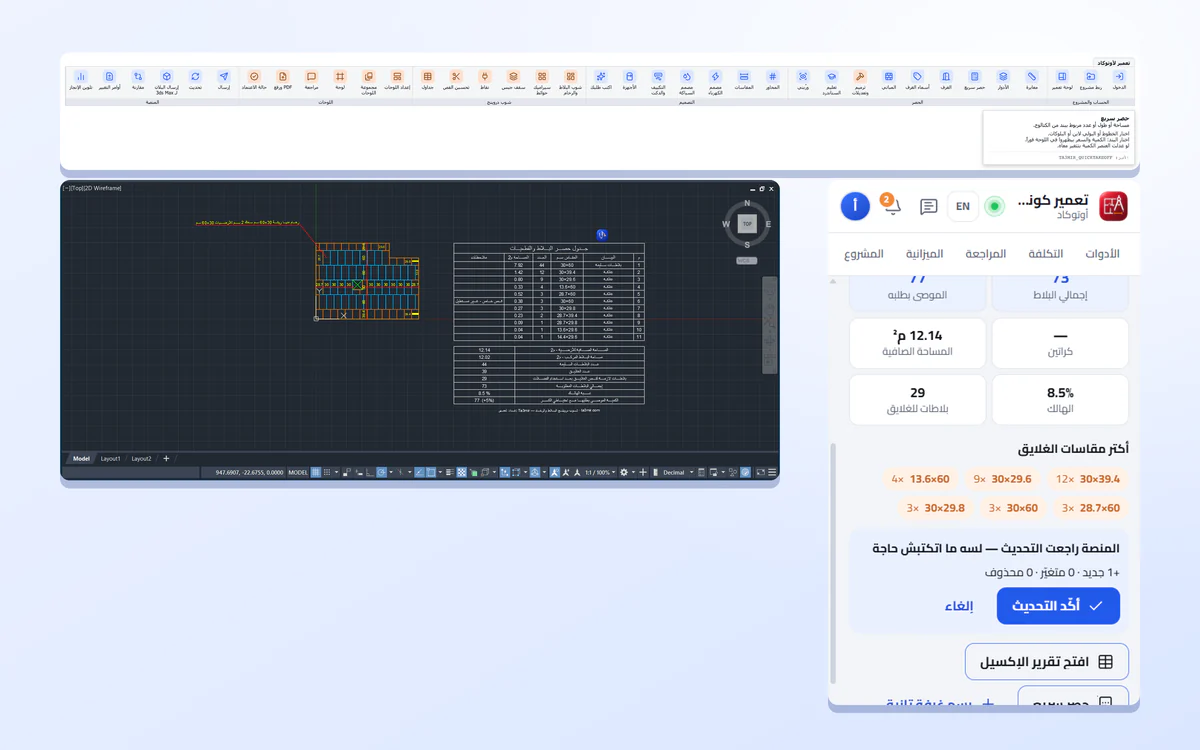Image resolution: width=1200 pixels, height=750 pixels.
Task: Click the 12.14 م² المساحة الصافية card
Action: pyautogui.click(x=917, y=343)
